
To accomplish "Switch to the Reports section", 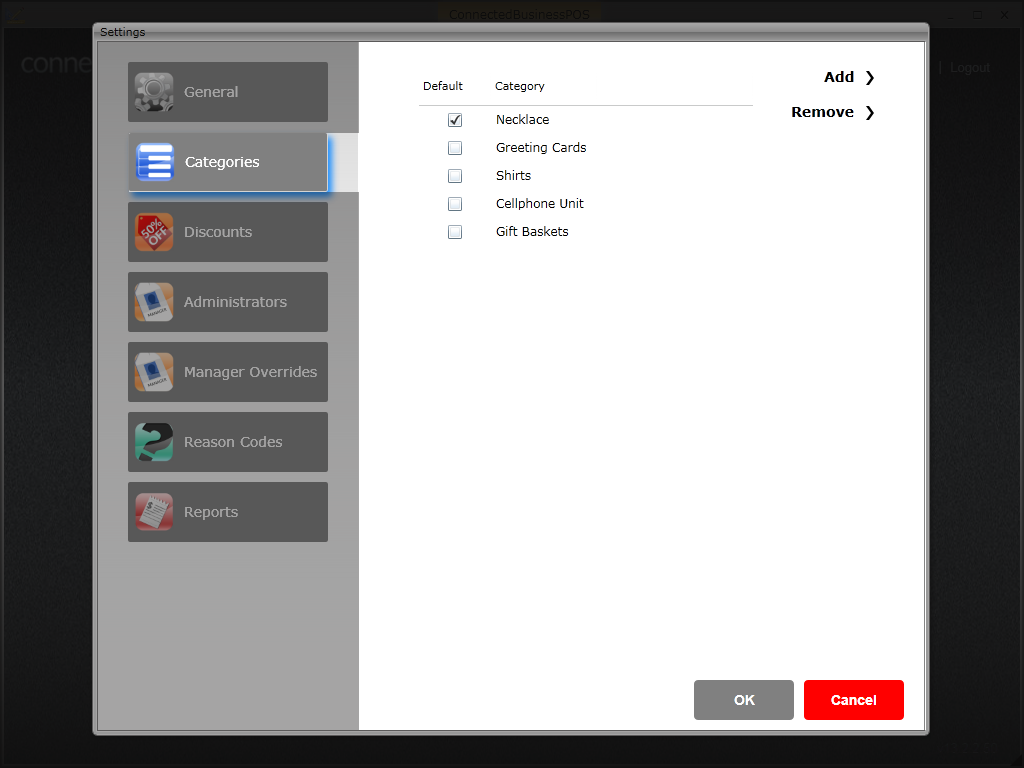I will [228, 512].
